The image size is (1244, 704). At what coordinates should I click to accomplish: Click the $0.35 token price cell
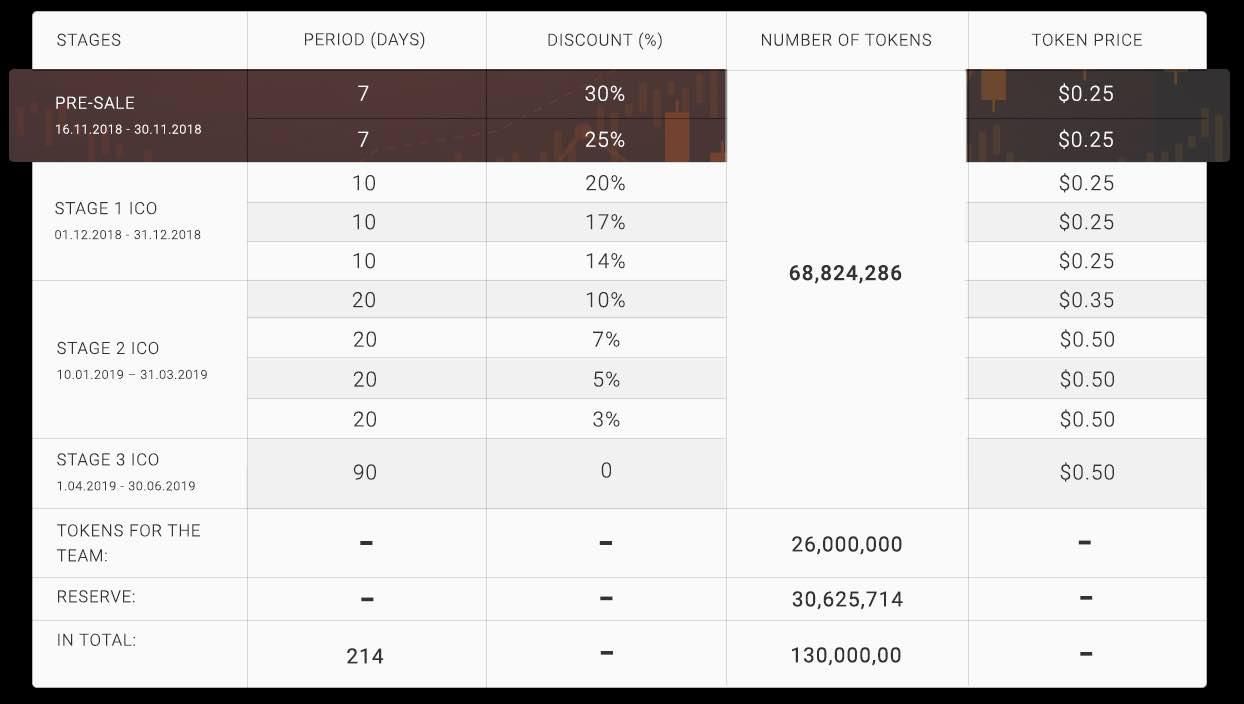[1087, 300]
